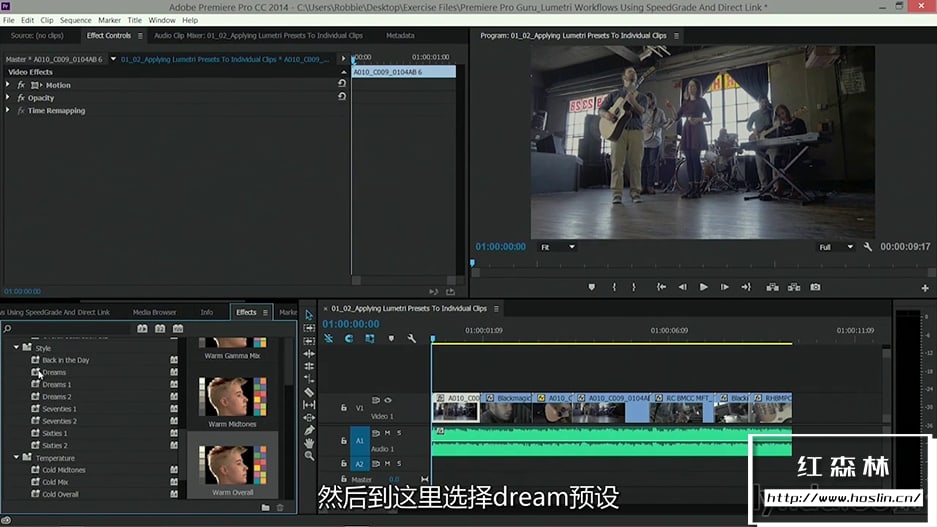Screen dimensions: 937x527
Task: Add a marker in the timeline header
Action: click(391, 338)
